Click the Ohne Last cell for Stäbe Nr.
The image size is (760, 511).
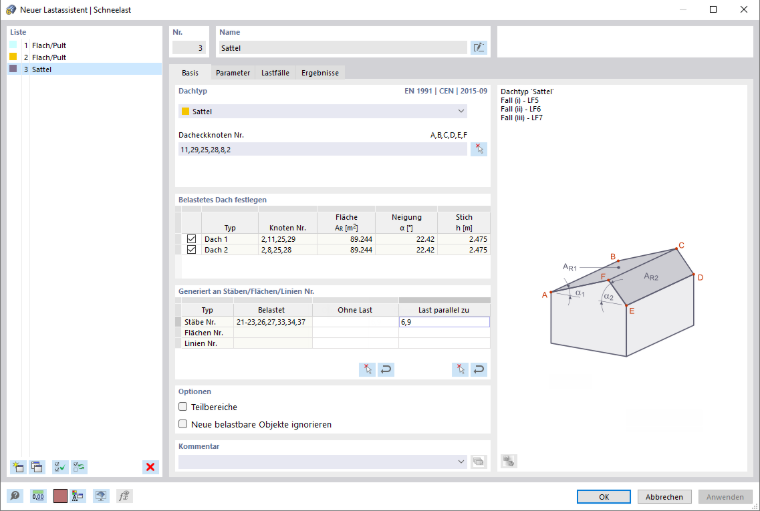(x=355, y=322)
